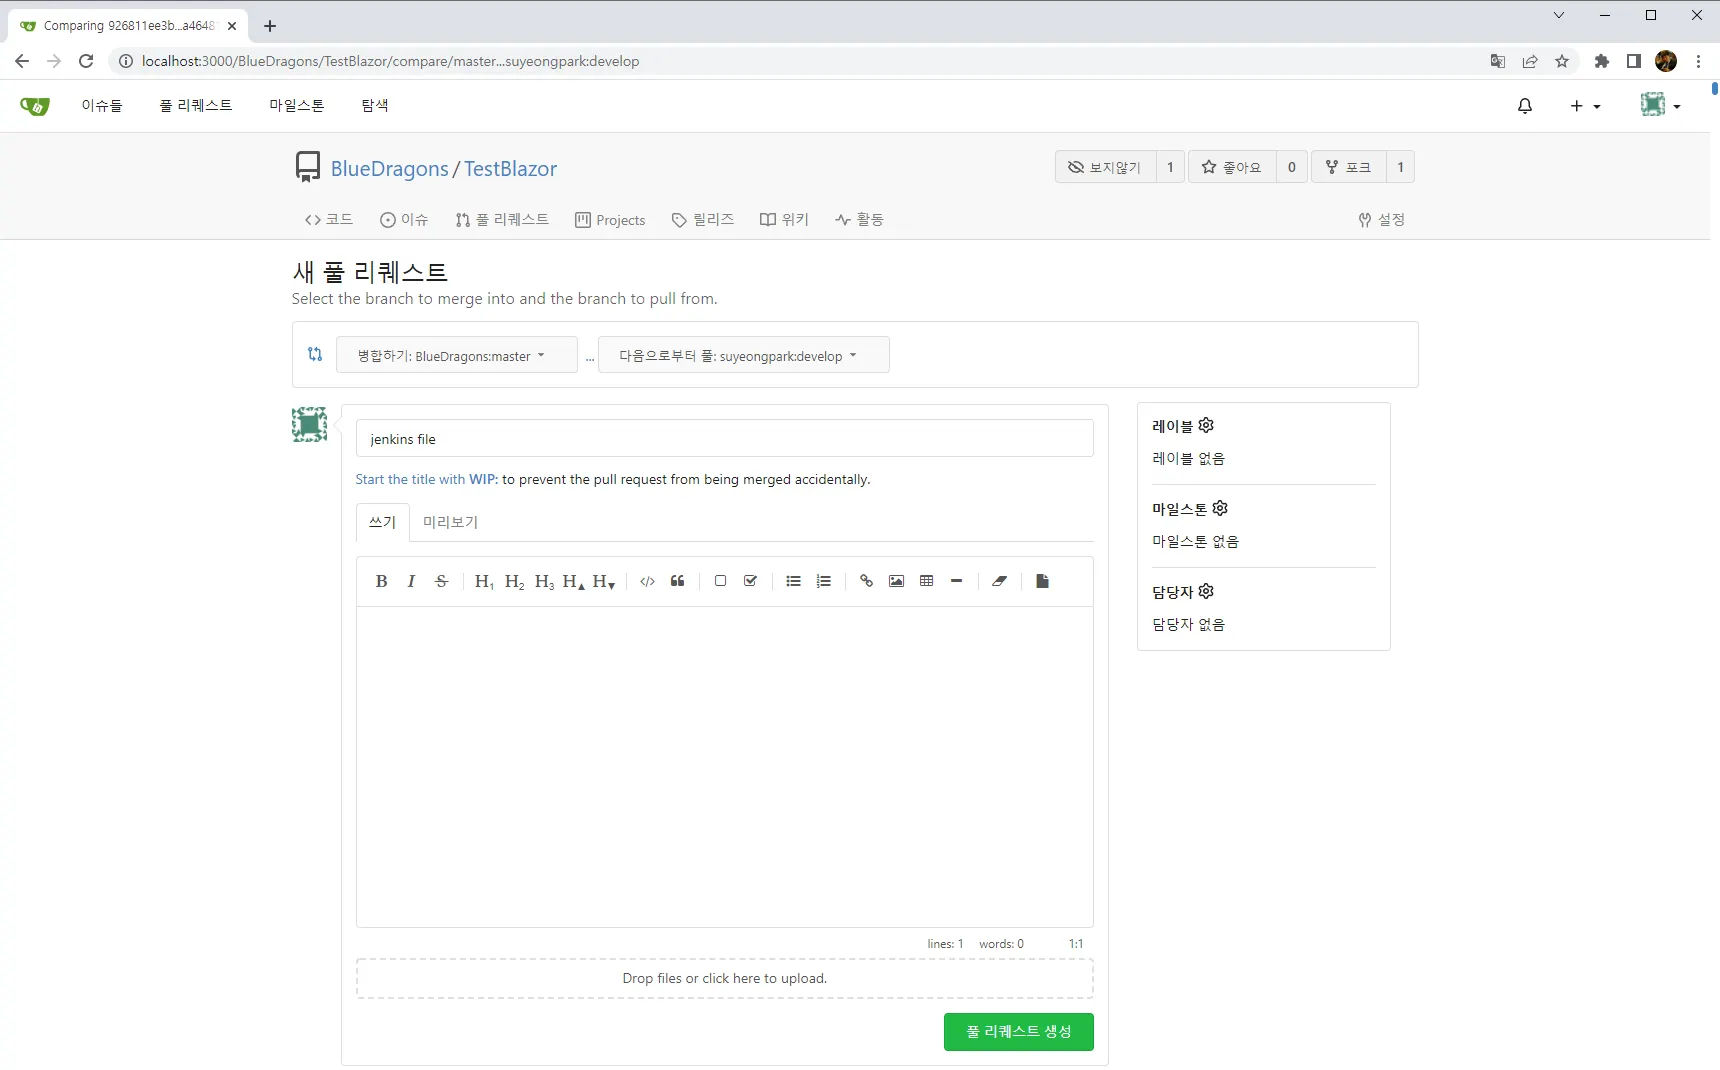Click the Drop files upload area
This screenshot has height=1070, width=1720.
pos(725,978)
